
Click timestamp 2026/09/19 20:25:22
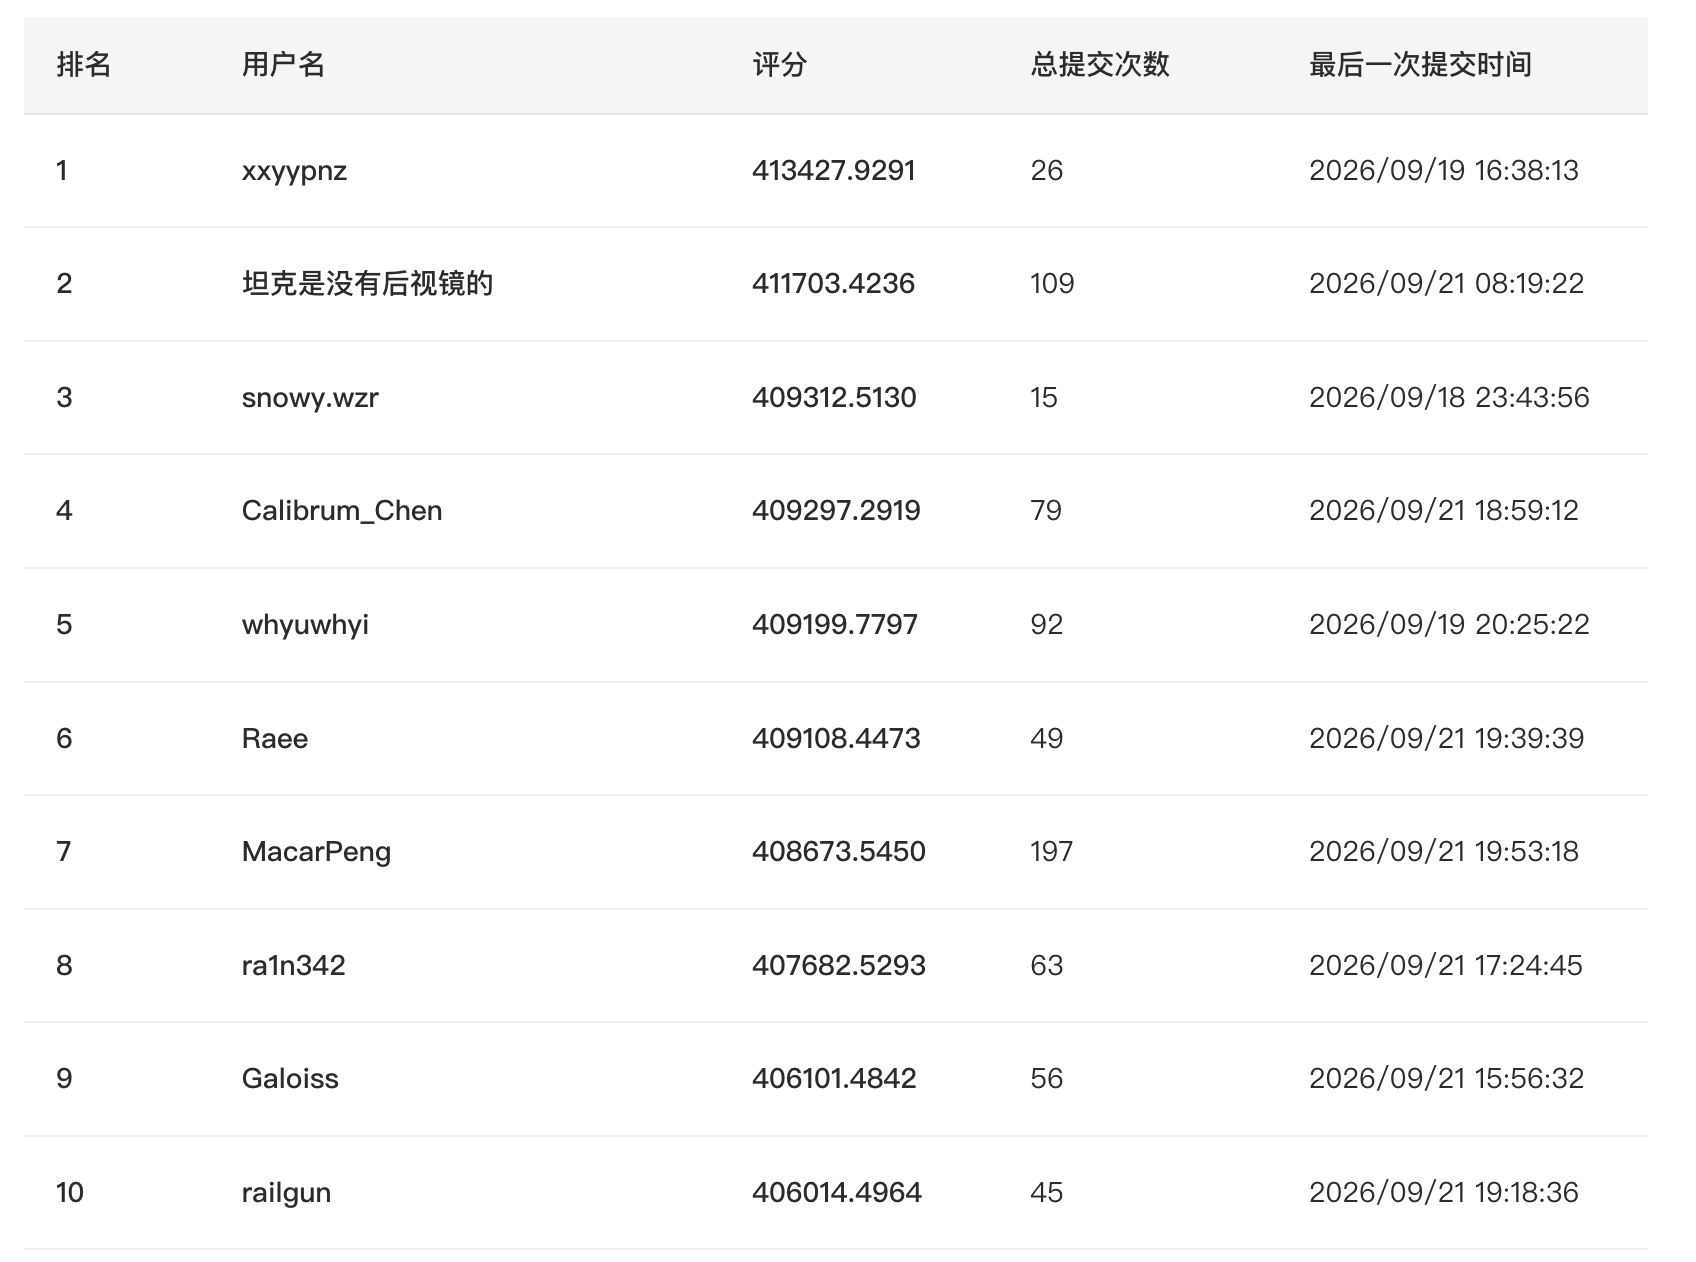point(1449,625)
